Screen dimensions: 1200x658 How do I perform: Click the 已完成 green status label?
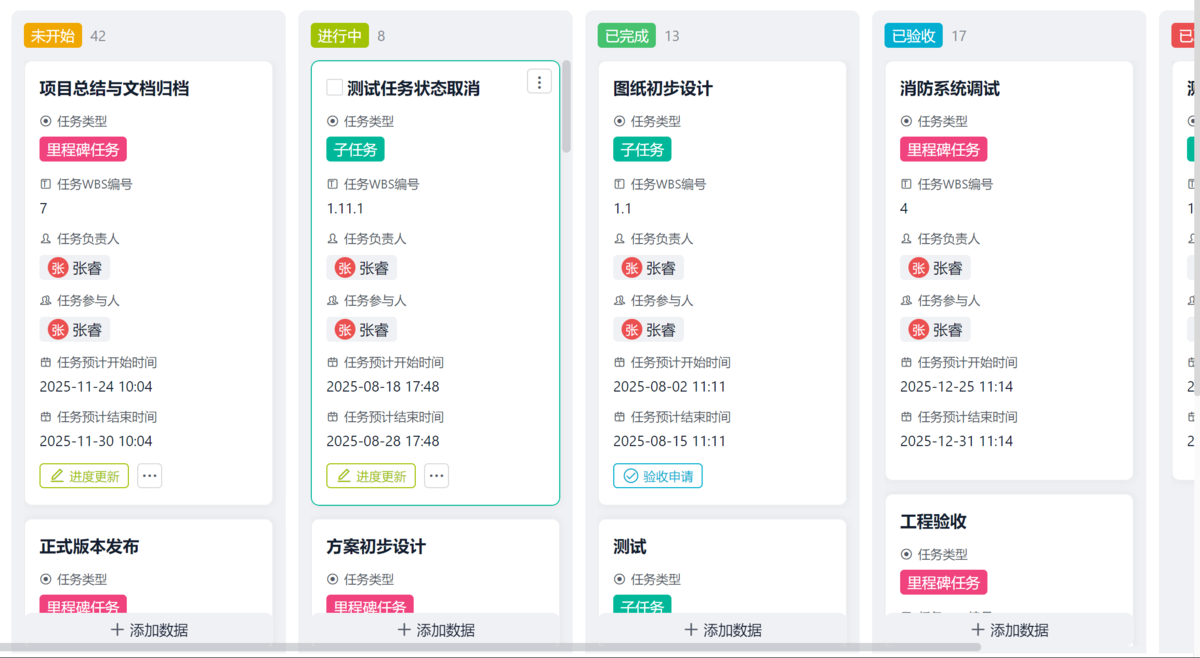click(627, 36)
